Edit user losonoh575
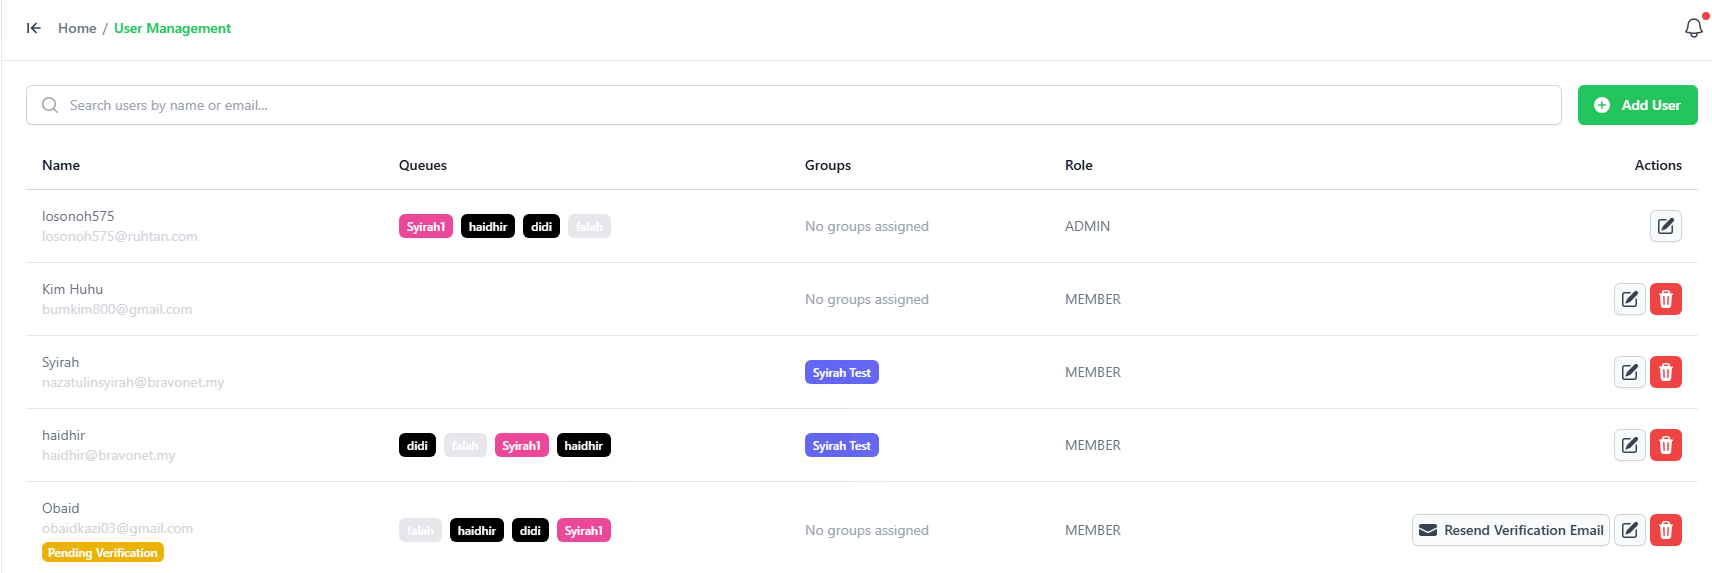The width and height of the screenshot is (1712, 573). [1666, 226]
